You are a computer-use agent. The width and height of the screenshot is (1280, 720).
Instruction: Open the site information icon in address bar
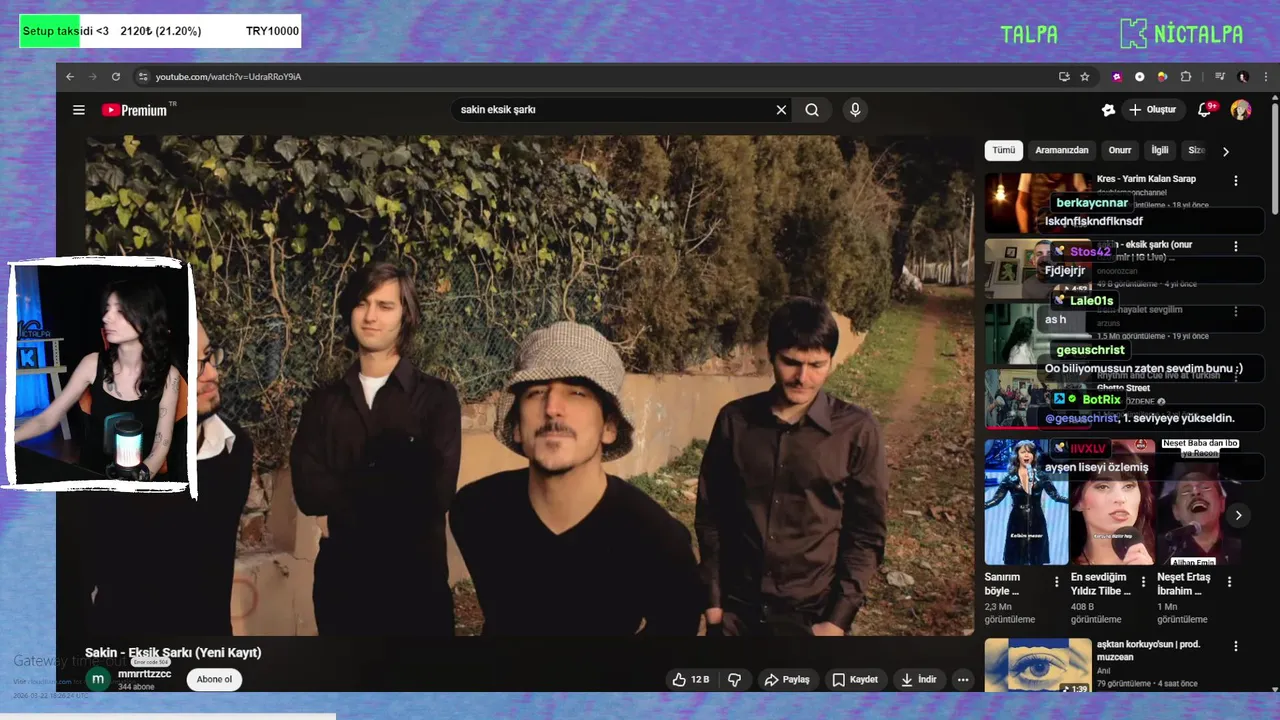pyautogui.click(x=143, y=77)
